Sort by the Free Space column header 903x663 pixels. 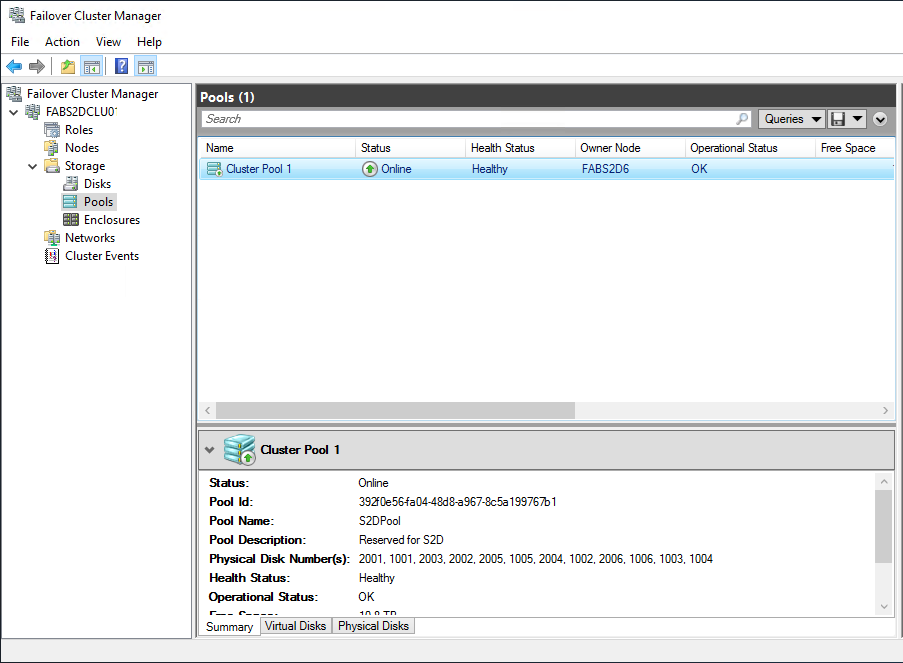tap(855, 148)
